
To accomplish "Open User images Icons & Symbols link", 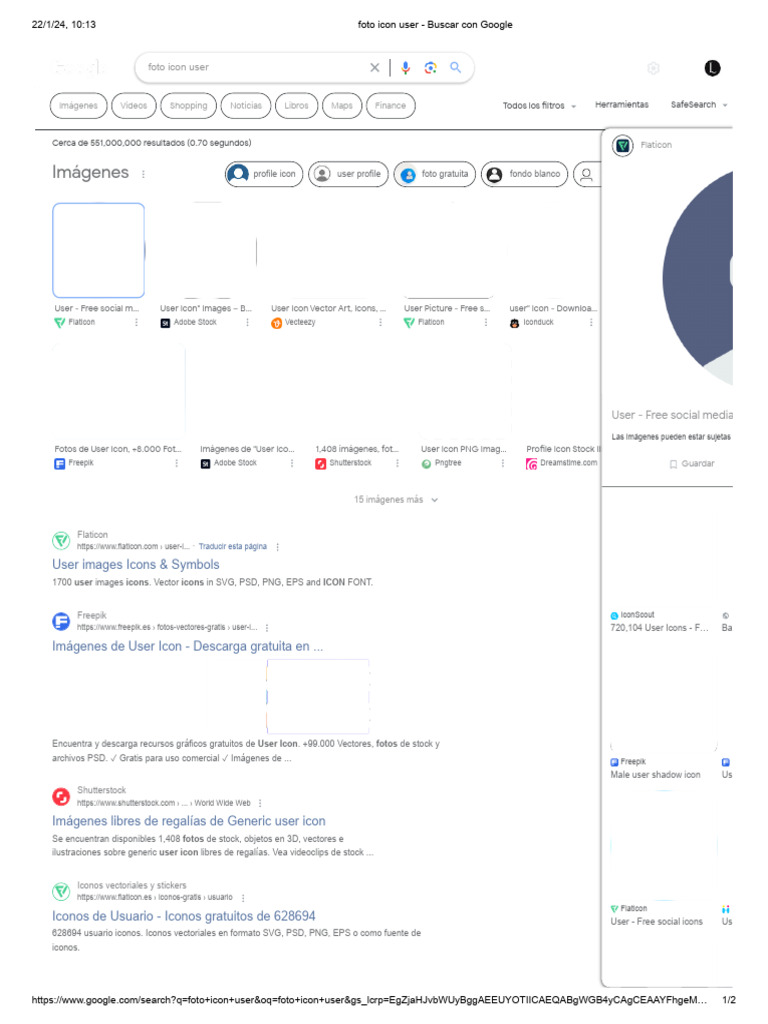I will click(136, 564).
